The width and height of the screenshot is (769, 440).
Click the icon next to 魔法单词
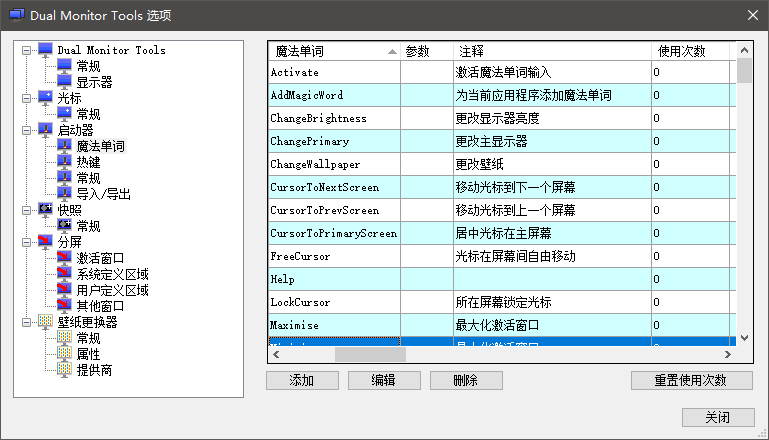[x=64, y=146]
